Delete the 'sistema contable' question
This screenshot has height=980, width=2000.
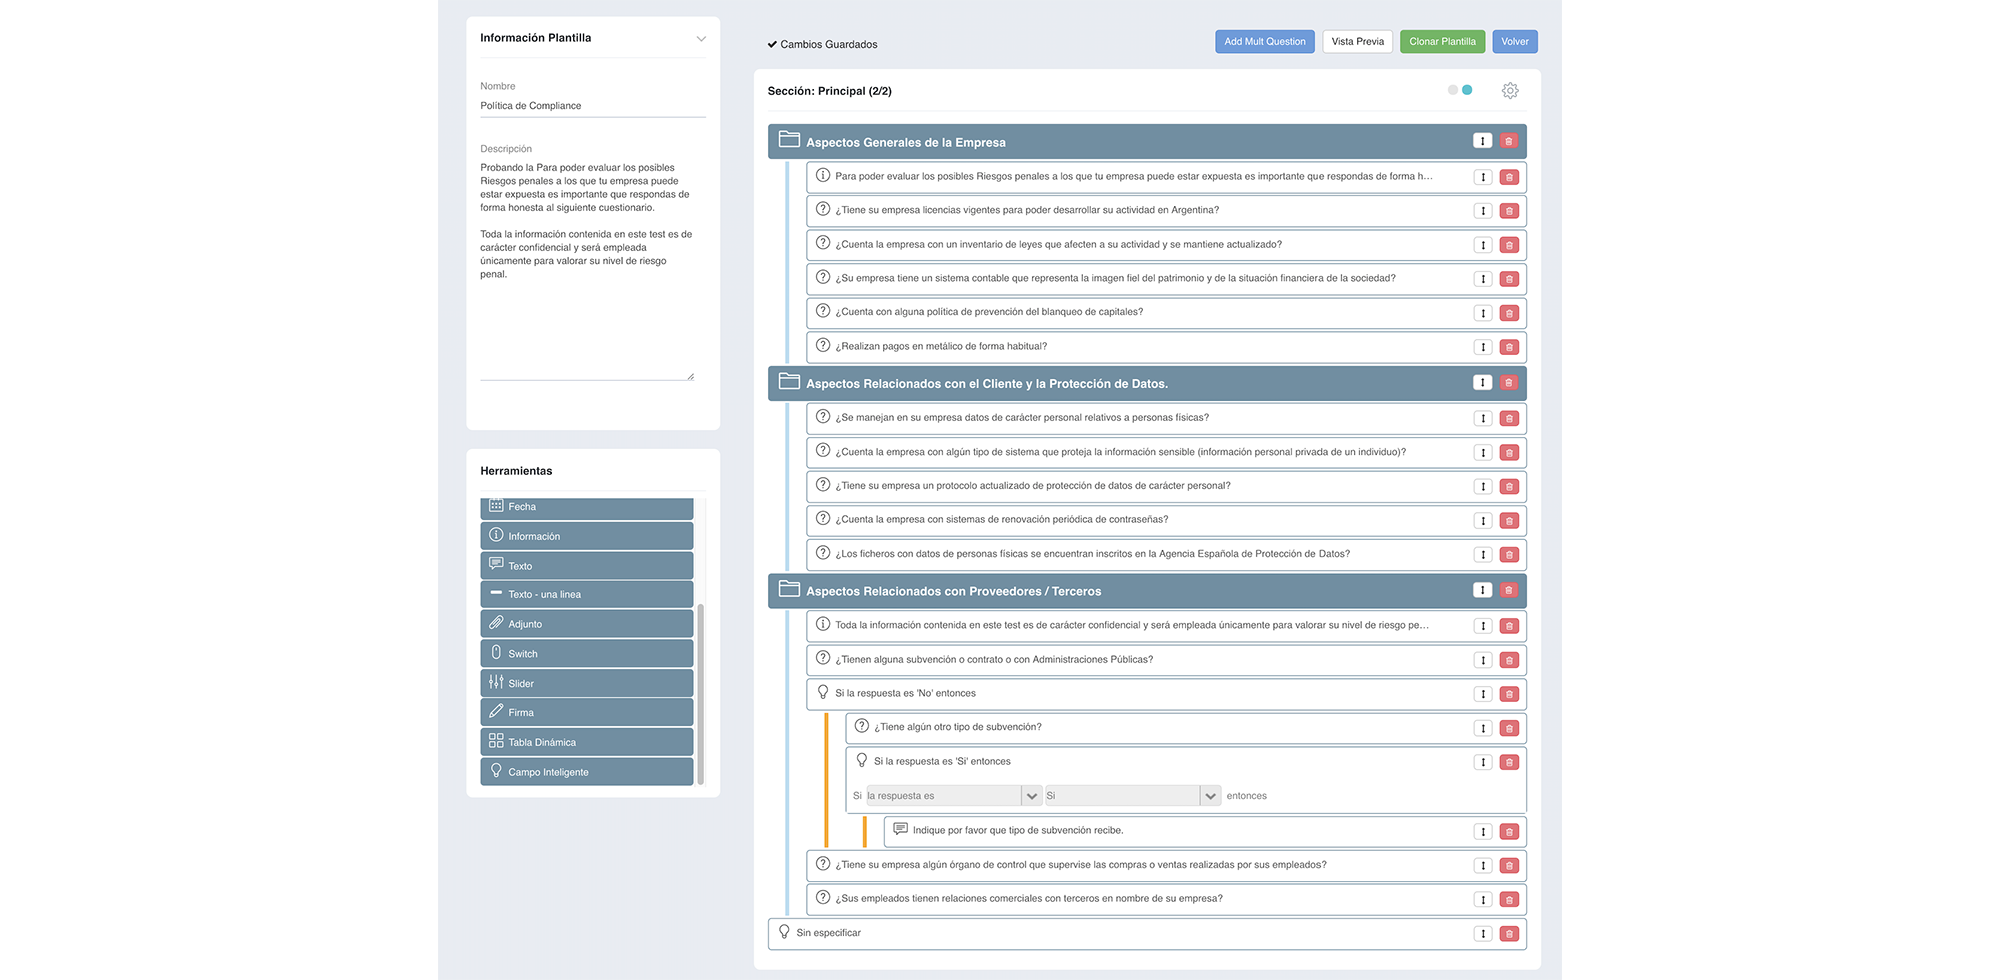point(1509,279)
